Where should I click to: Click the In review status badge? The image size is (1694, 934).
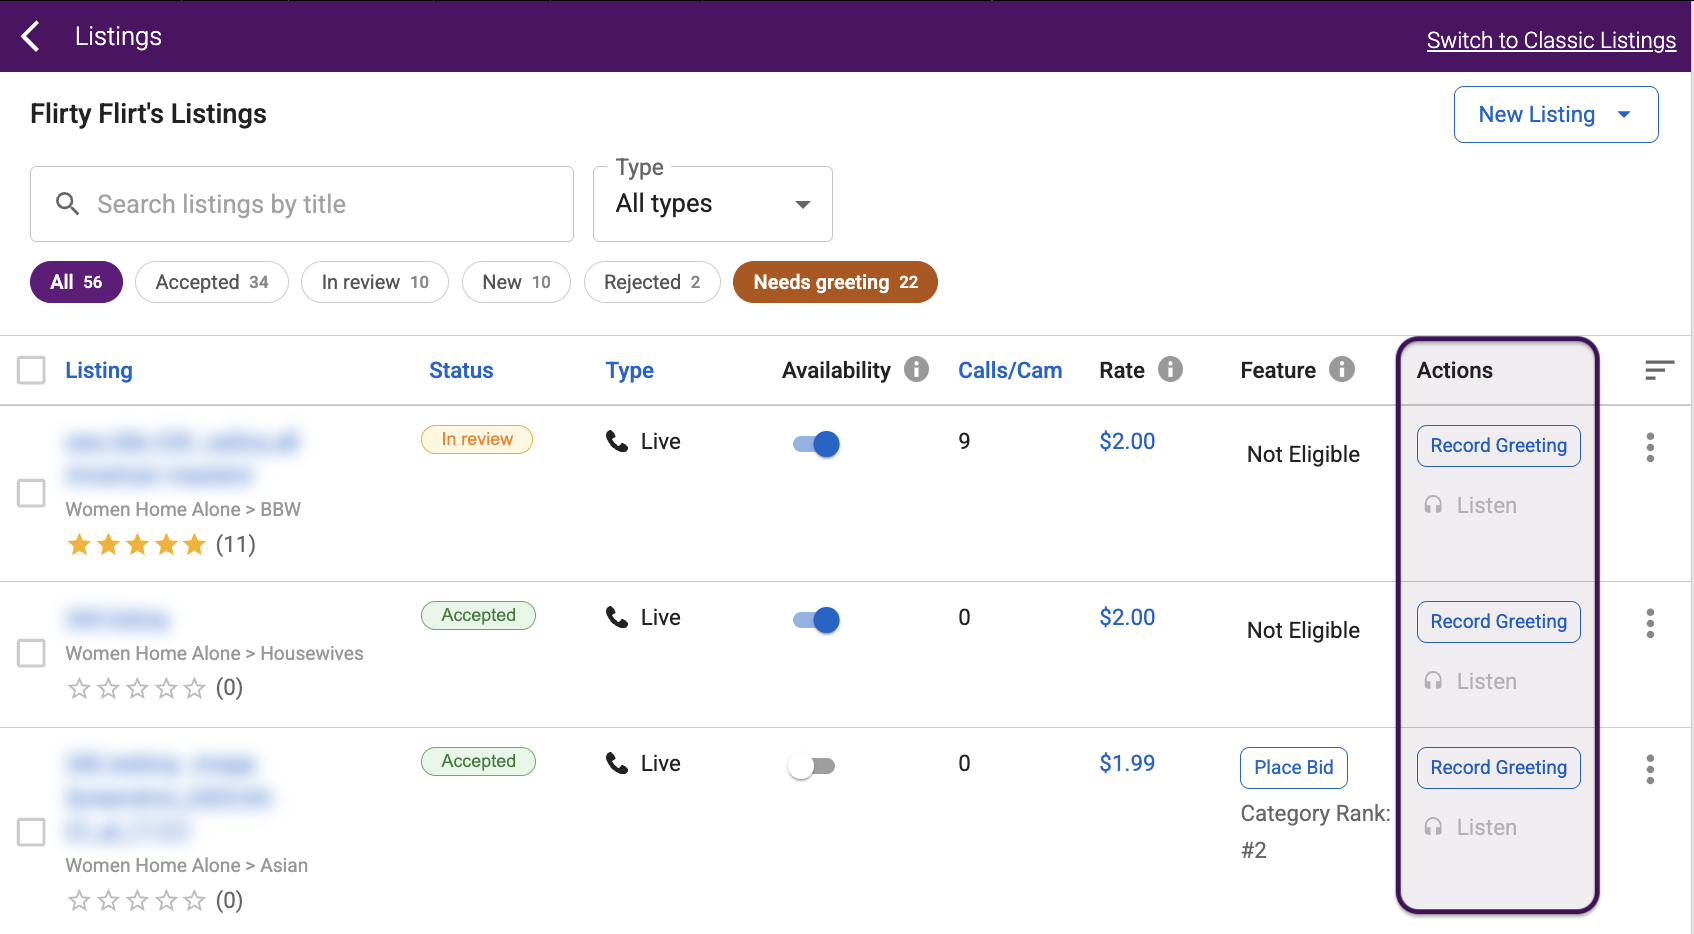(x=477, y=439)
